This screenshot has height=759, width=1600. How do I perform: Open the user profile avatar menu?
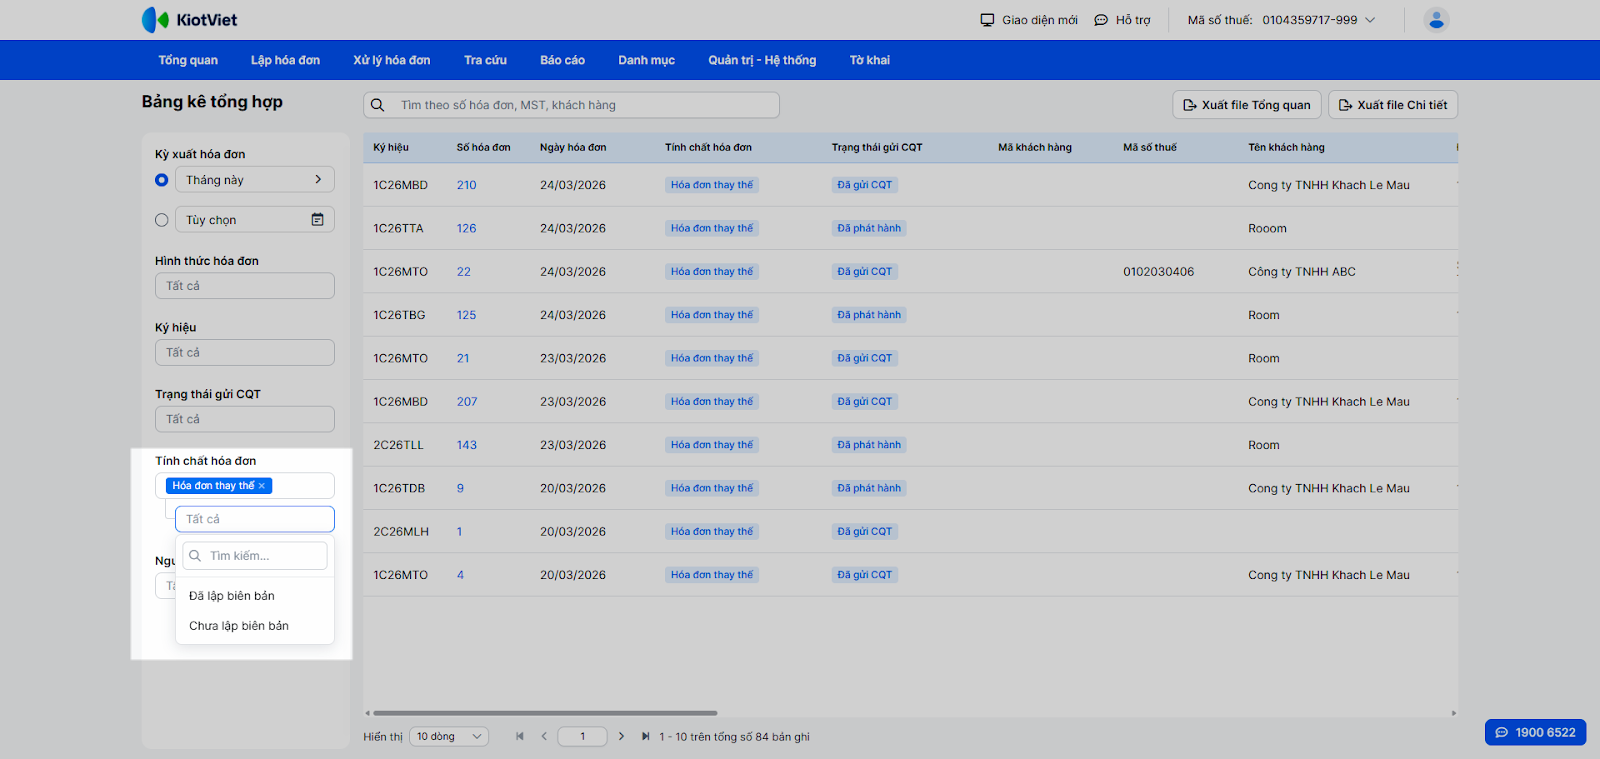point(1436,20)
